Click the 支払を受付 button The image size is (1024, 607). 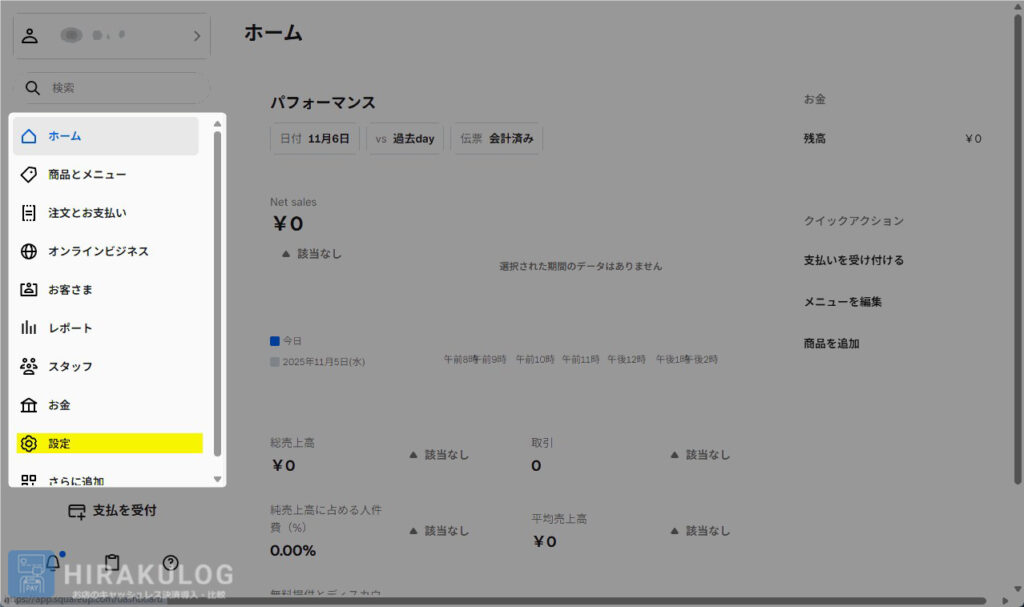tap(112, 511)
